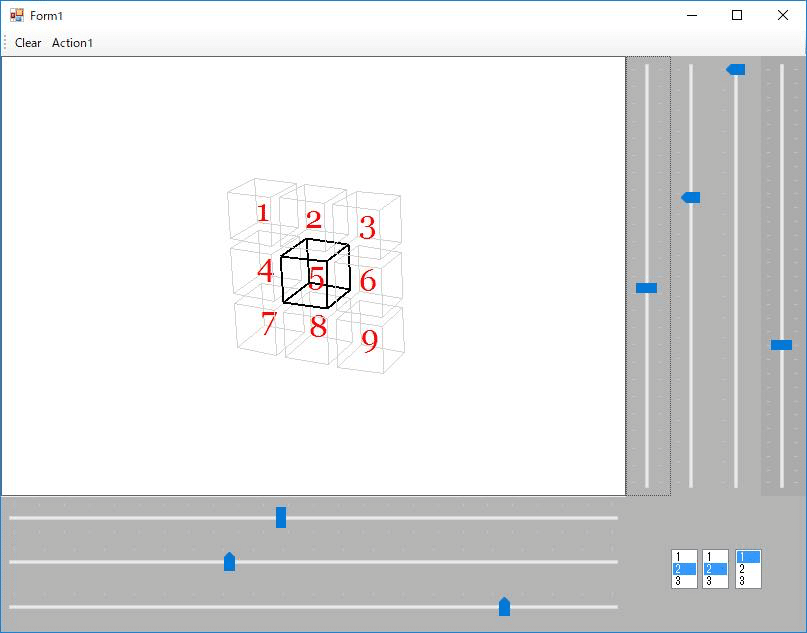
Task: Click the cube labeled 6
Action: (368, 280)
